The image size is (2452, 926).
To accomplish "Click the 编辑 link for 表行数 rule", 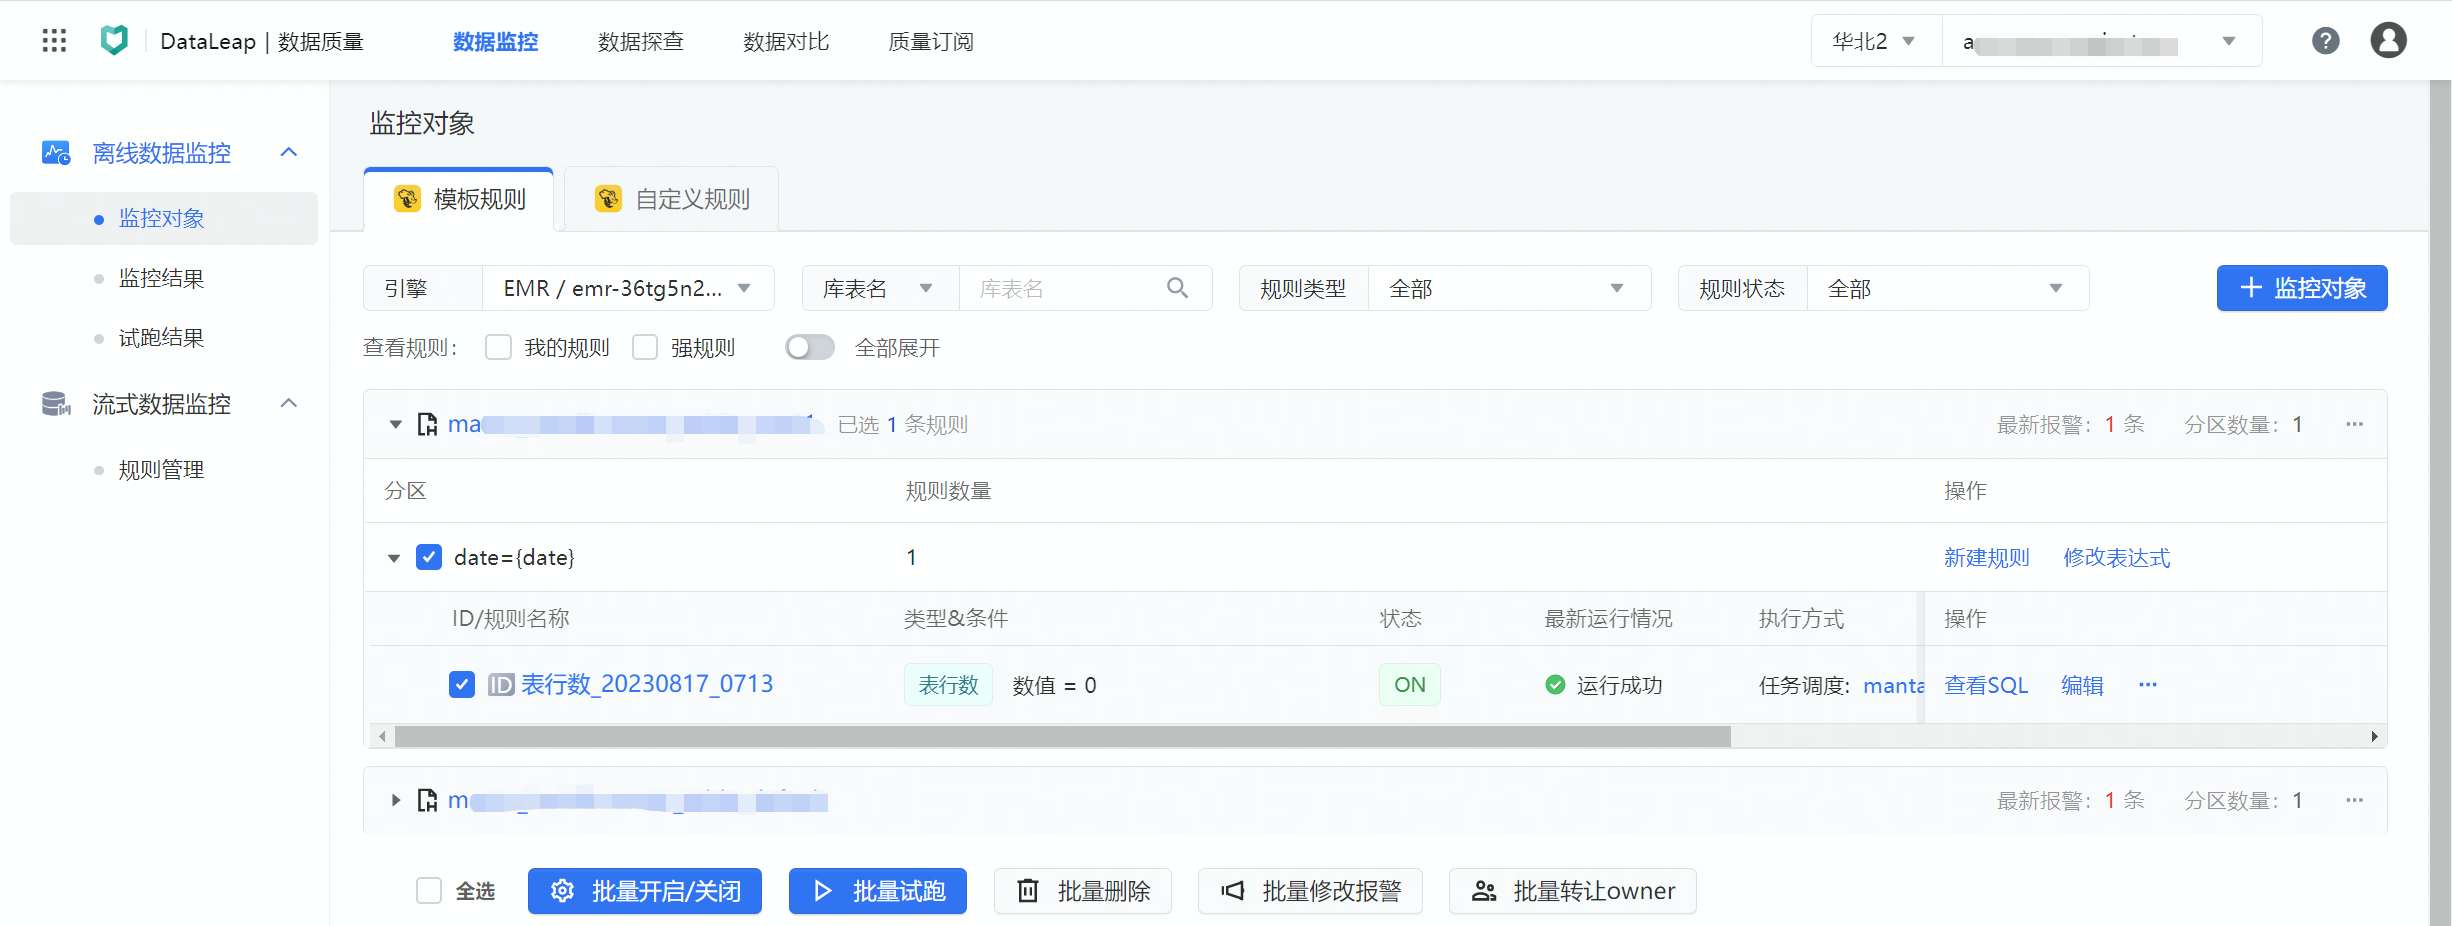I will point(2083,685).
